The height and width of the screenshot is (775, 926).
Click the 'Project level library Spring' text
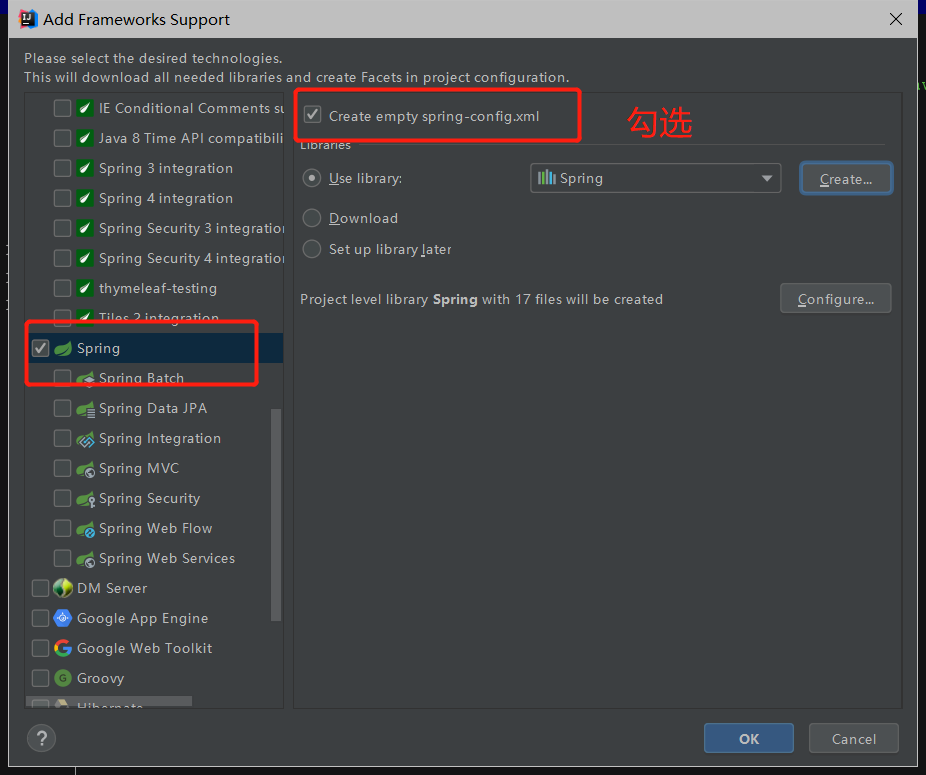pyautogui.click(x=389, y=299)
